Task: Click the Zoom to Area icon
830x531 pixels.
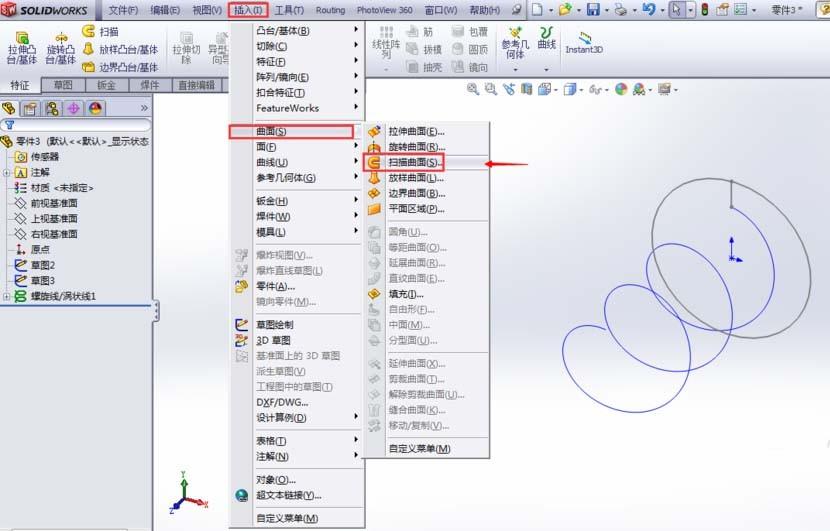Action: tap(491, 89)
